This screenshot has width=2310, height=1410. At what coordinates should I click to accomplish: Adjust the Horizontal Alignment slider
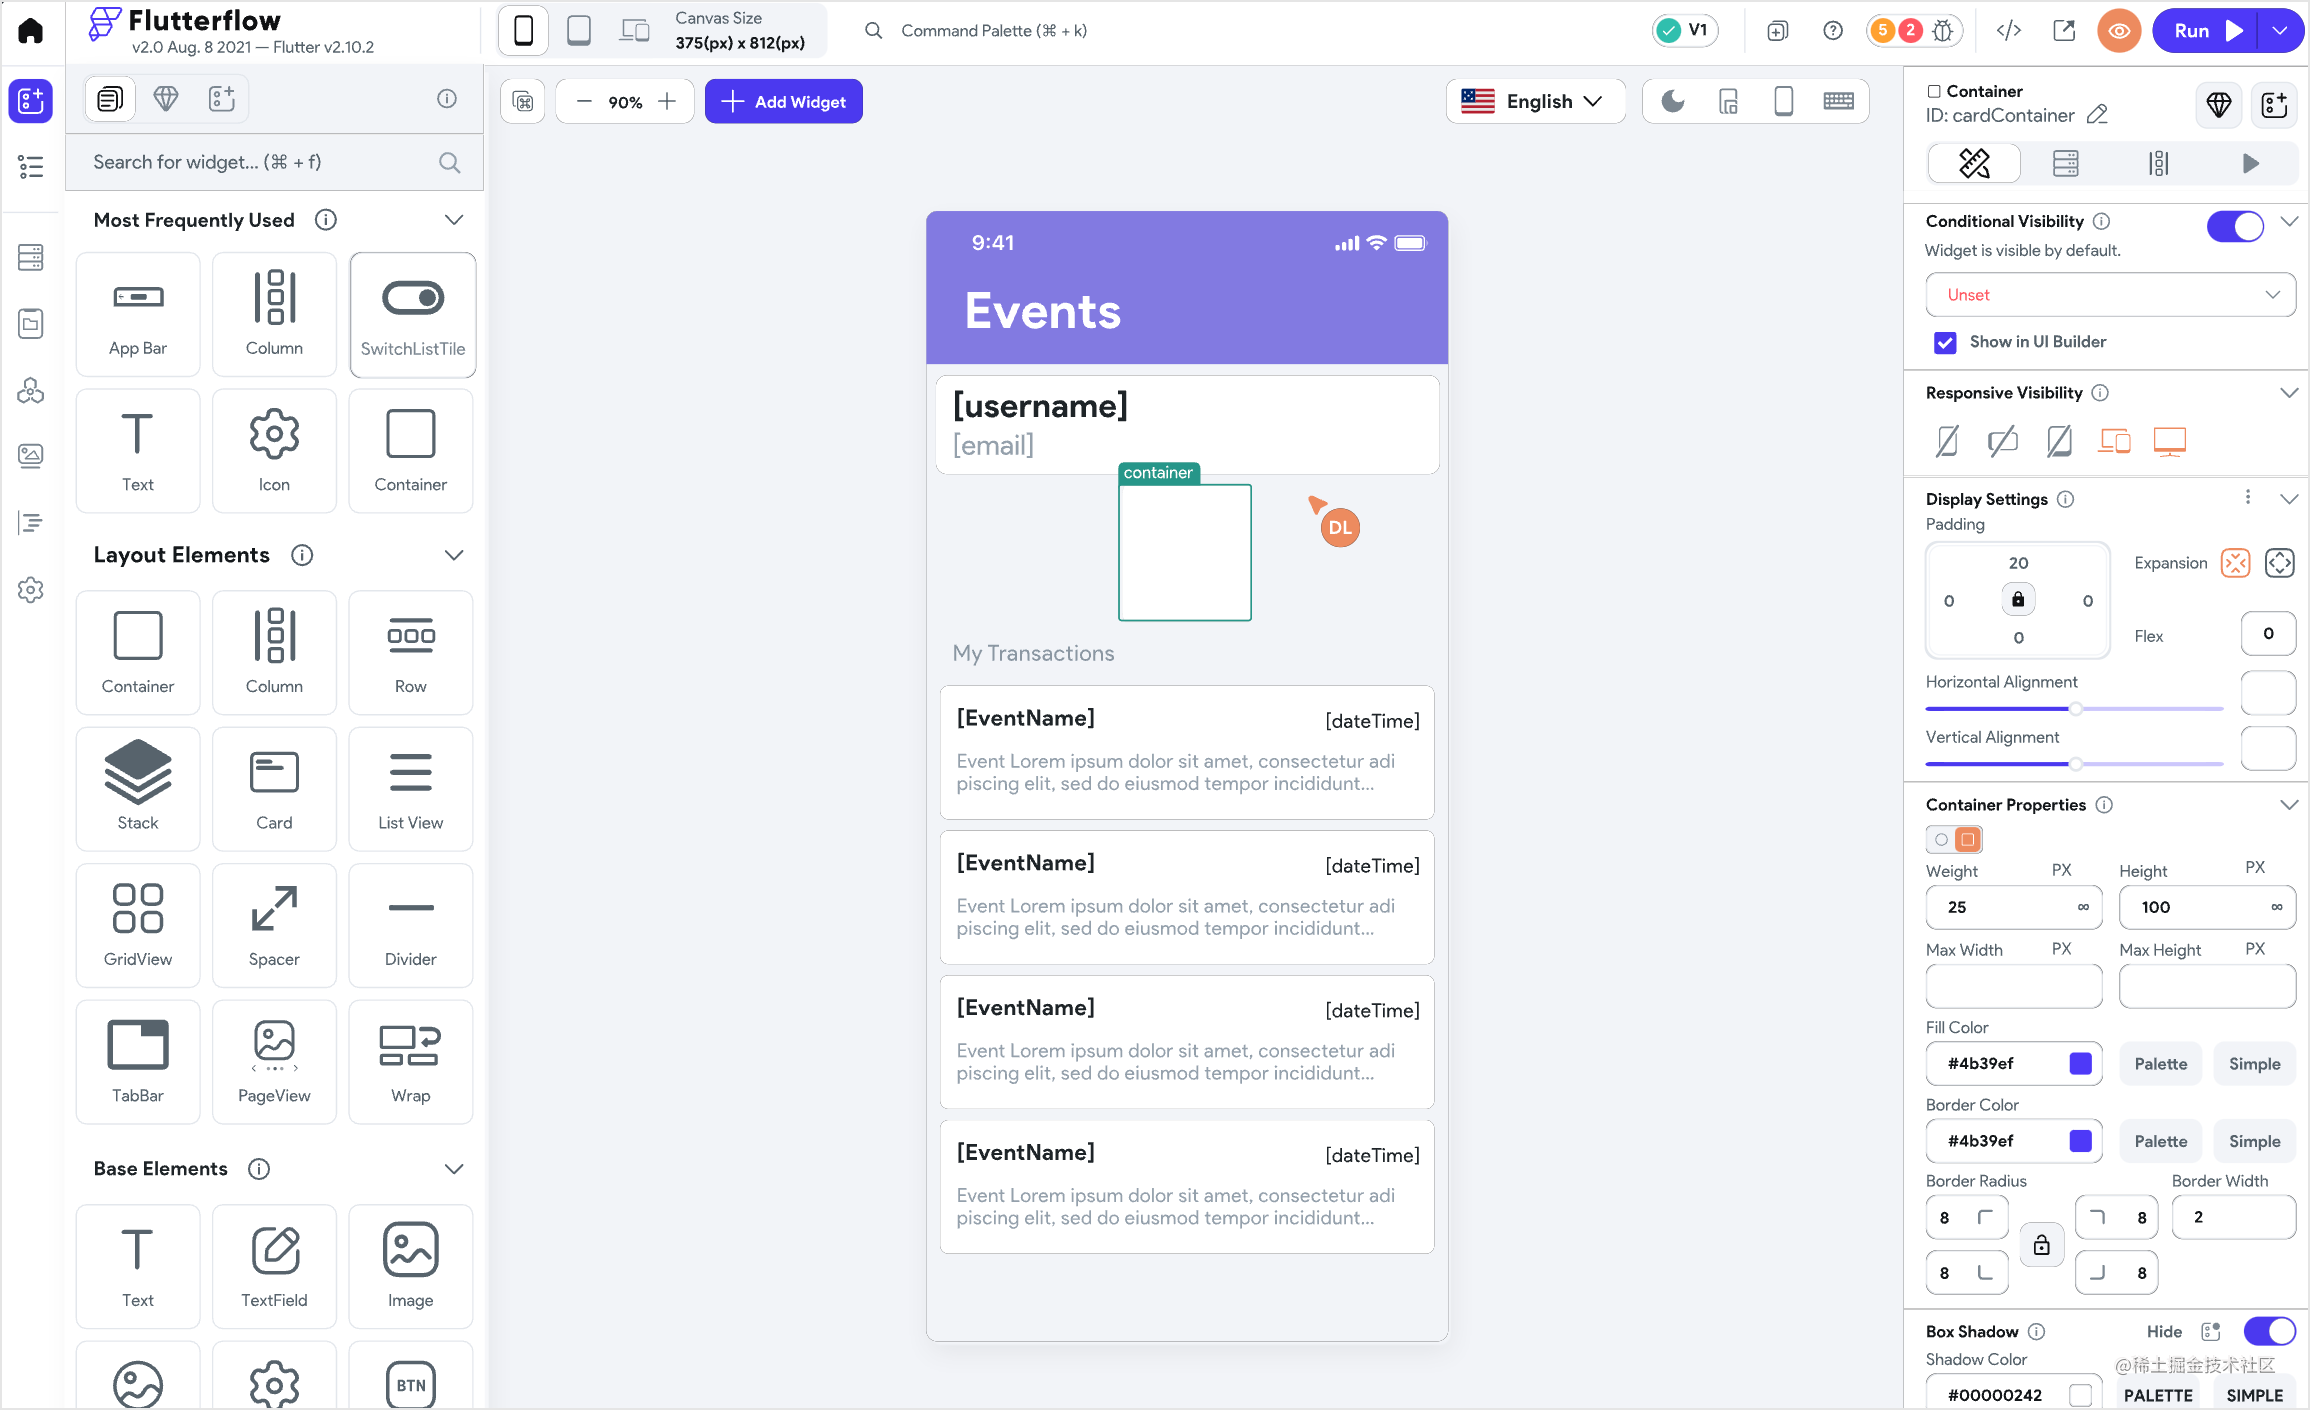(x=2075, y=708)
